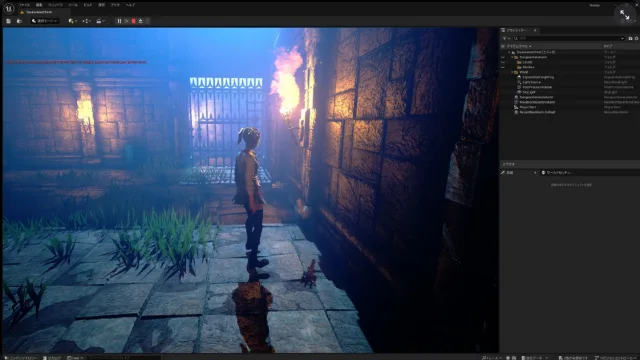Open the ウィンドウ (Window) menu

[x=56, y=5]
